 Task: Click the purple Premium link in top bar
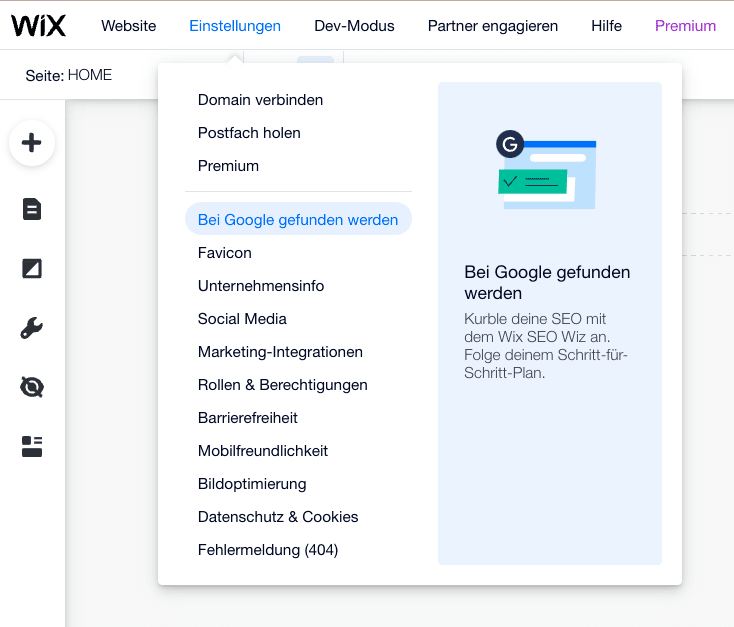pos(685,26)
